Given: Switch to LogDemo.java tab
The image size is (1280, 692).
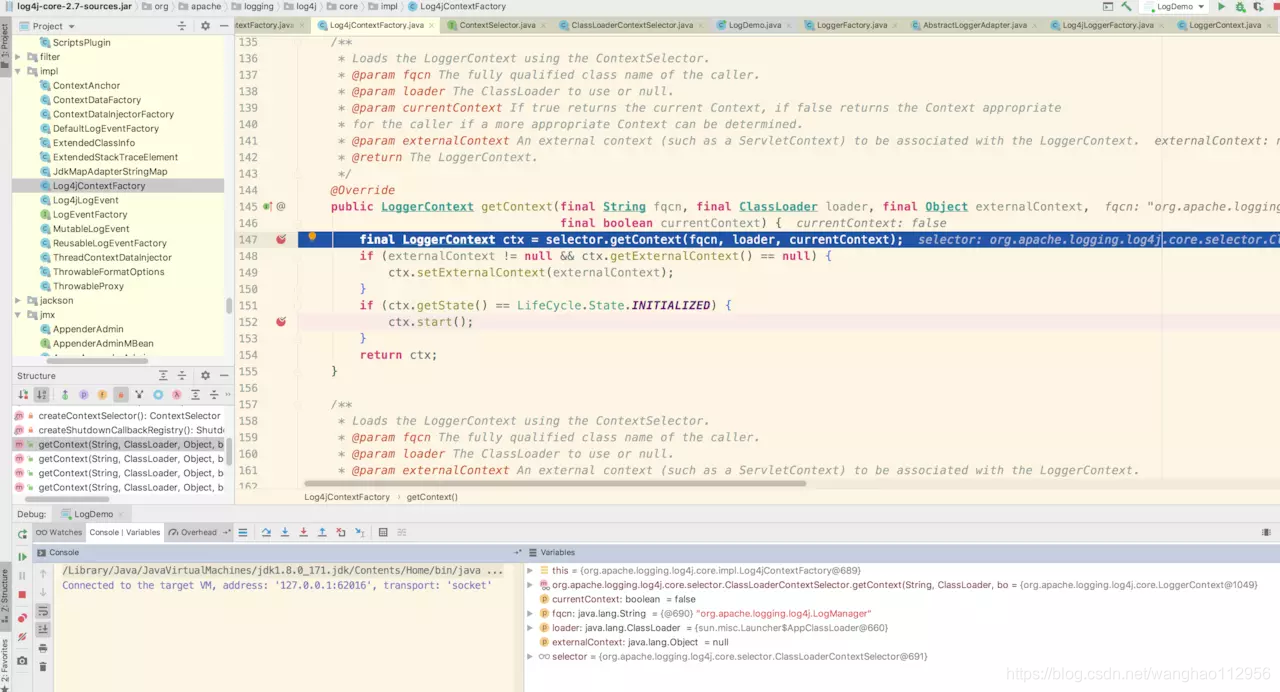Looking at the screenshot, I should tap(754, 25).
